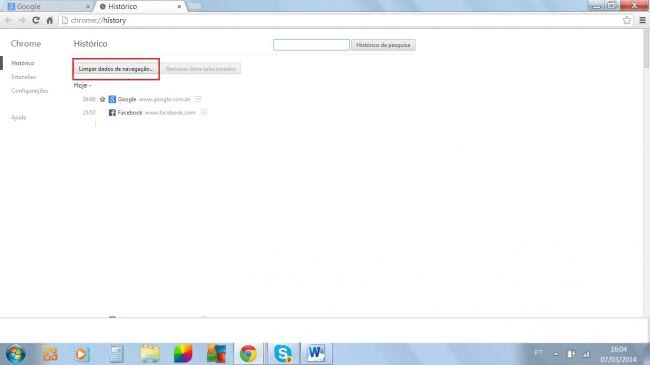650x365 pixels.
Task: Click the back navigation arrow
Action: tap(8, 20)
